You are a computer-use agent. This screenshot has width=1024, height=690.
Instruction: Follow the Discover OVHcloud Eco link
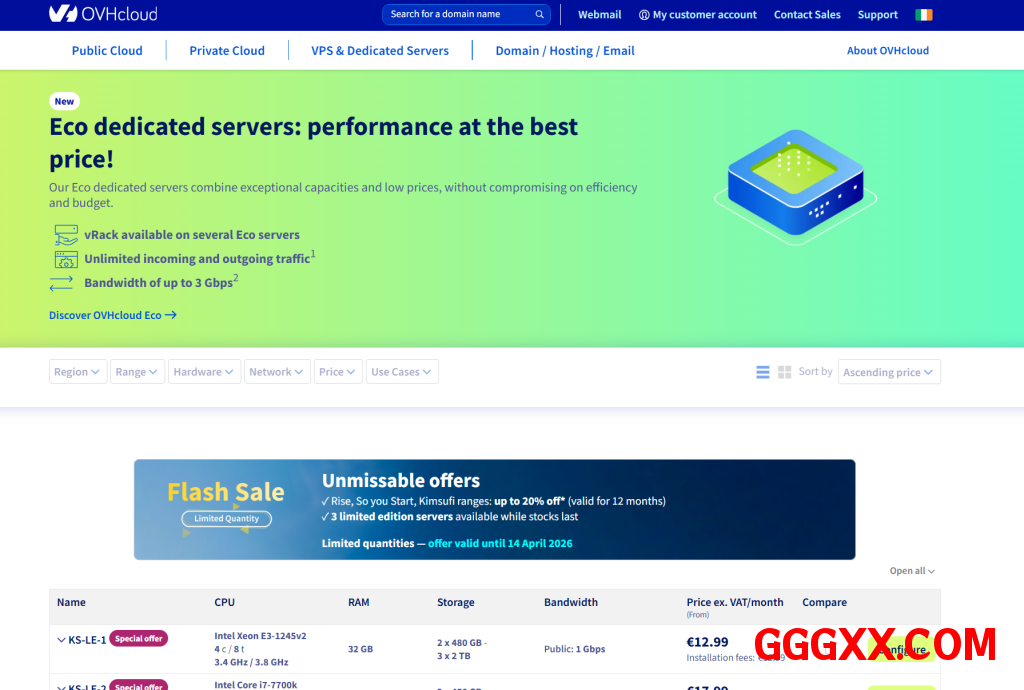[112, 315]
